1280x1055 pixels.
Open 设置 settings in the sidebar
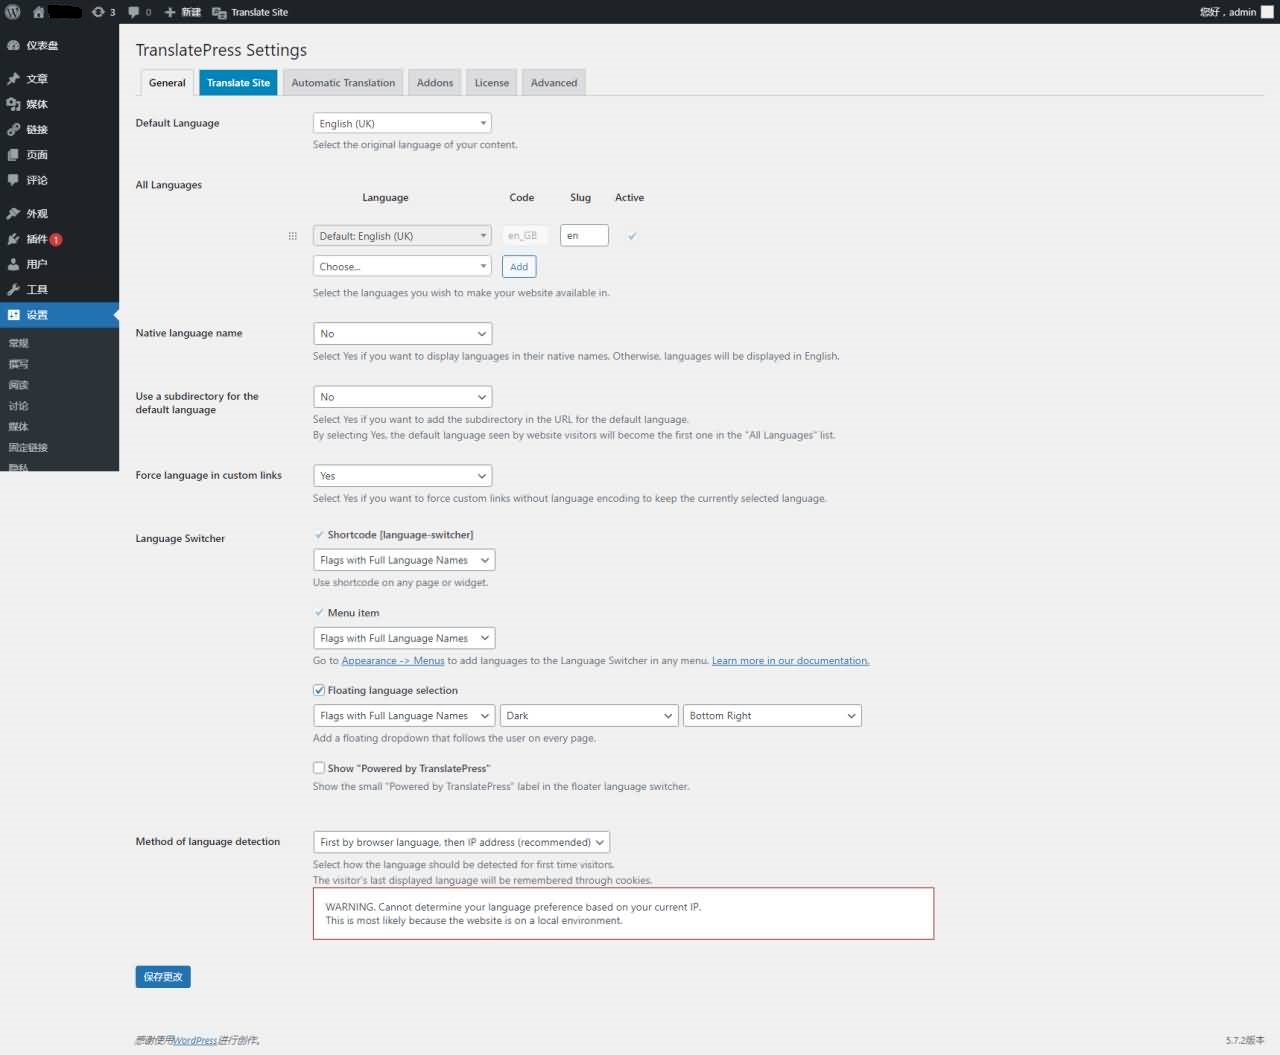59,315
